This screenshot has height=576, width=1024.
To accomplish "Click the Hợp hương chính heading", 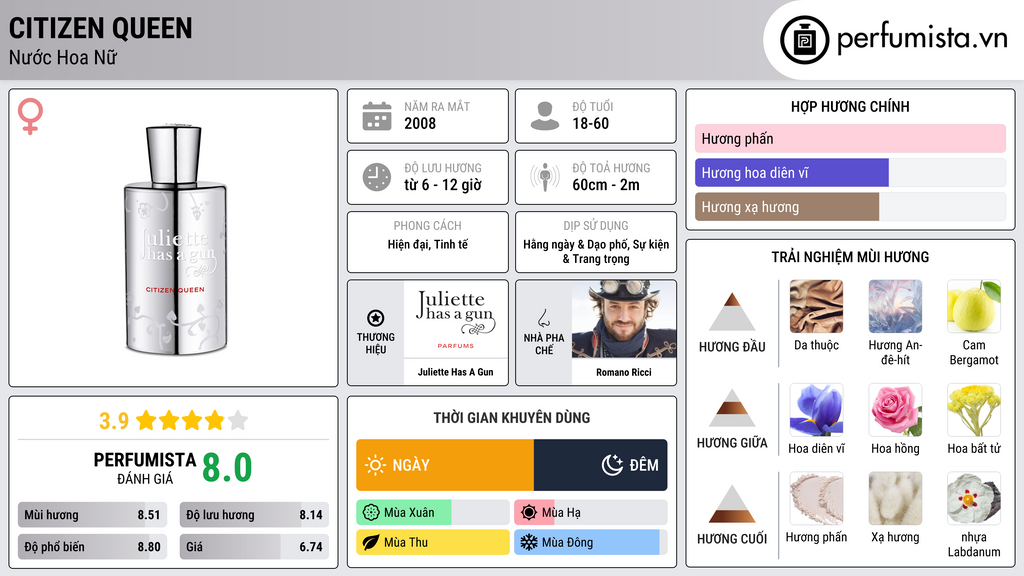I will (x=850, y=106).
